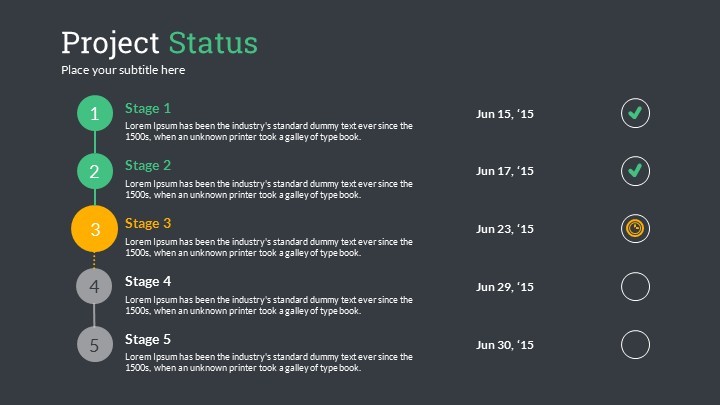Click the gray stage 4 number circle
Screen dimensions: 720x405
[95, 287]
